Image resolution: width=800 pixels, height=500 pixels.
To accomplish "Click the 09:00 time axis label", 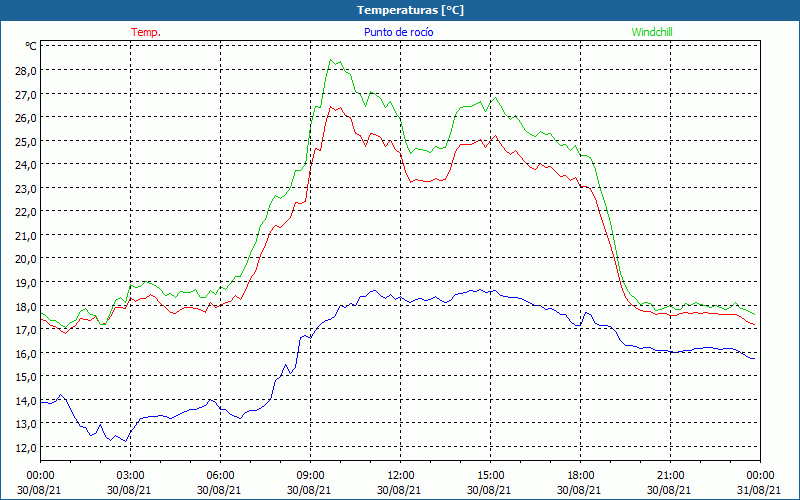I will point(310,476).
